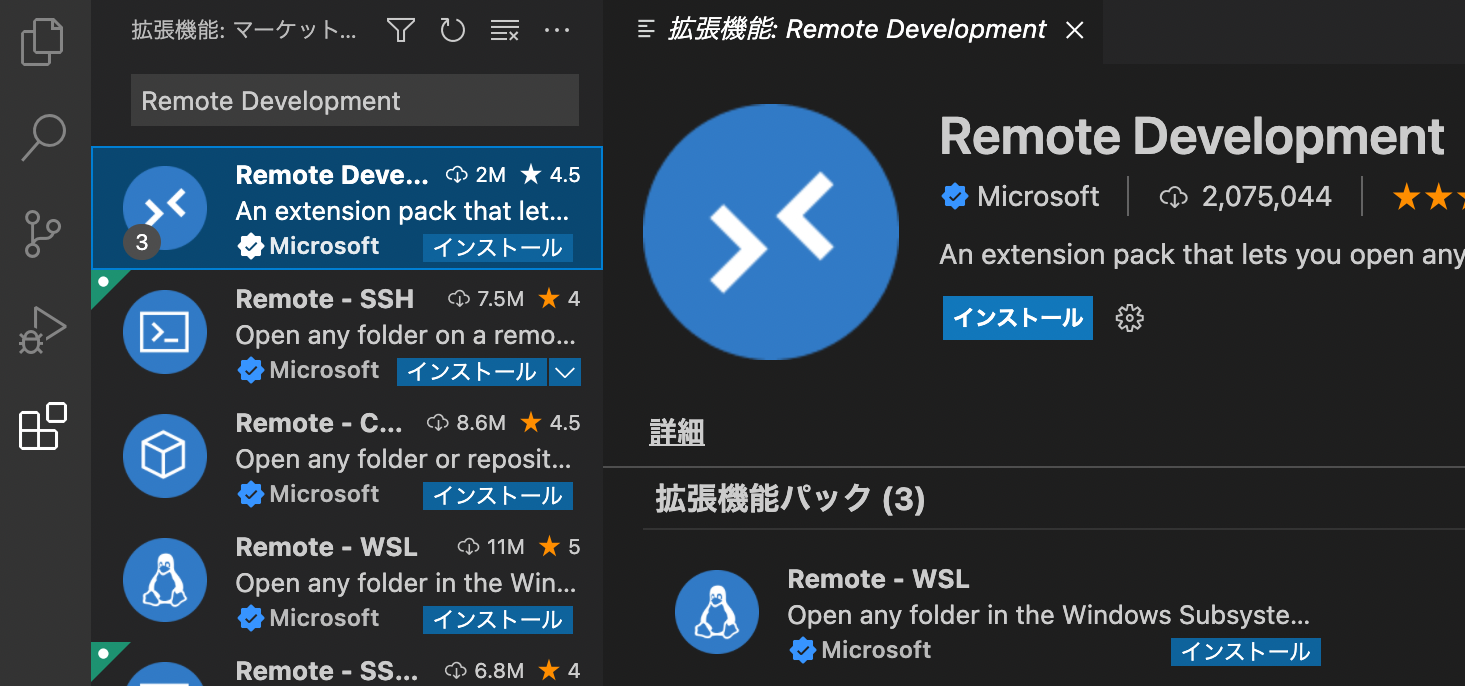Switch to the 詳細 tab

677,433
